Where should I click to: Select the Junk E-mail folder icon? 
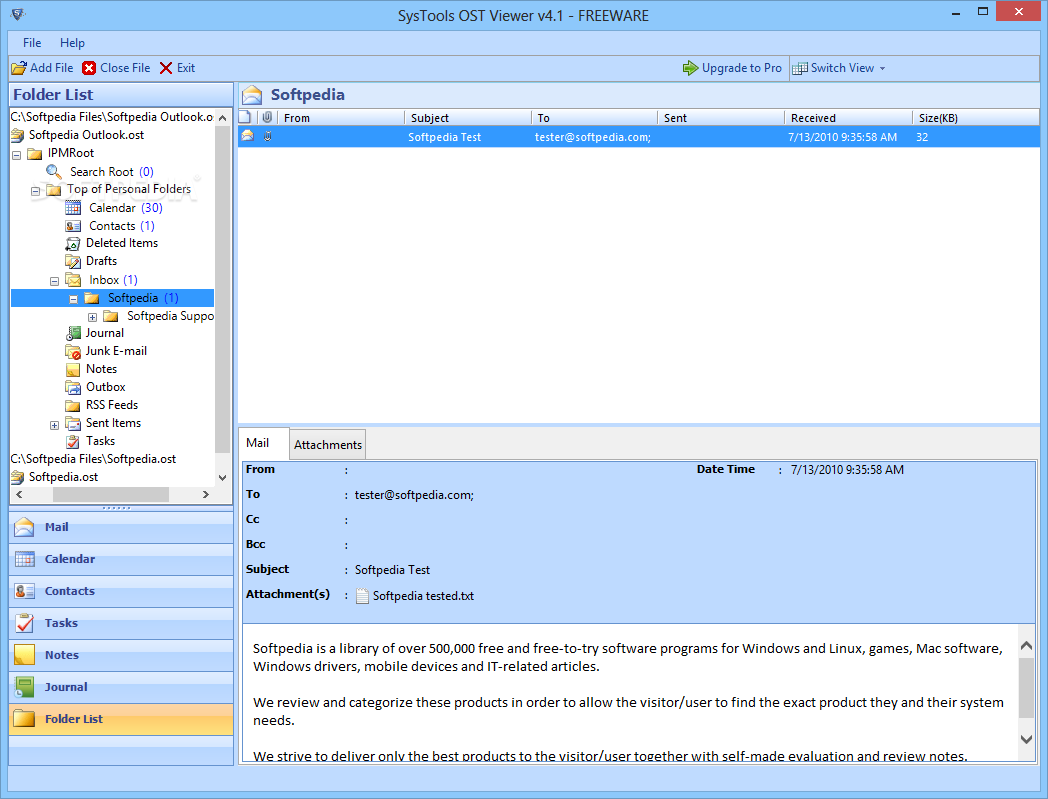point(73,351)
